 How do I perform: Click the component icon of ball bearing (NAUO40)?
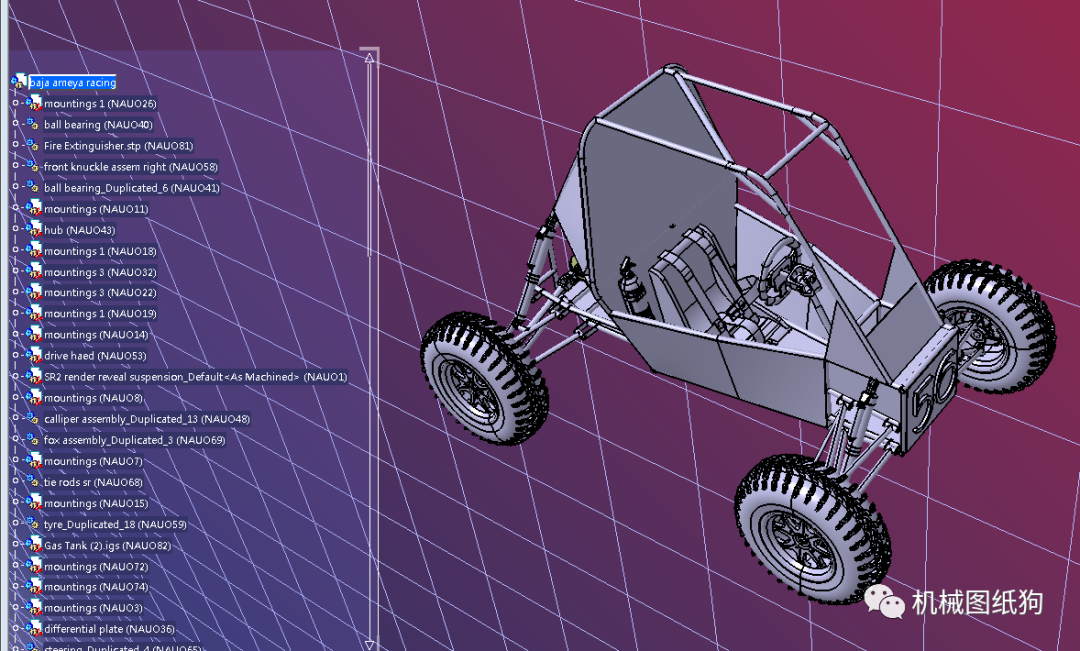click(x=33, y=124)
